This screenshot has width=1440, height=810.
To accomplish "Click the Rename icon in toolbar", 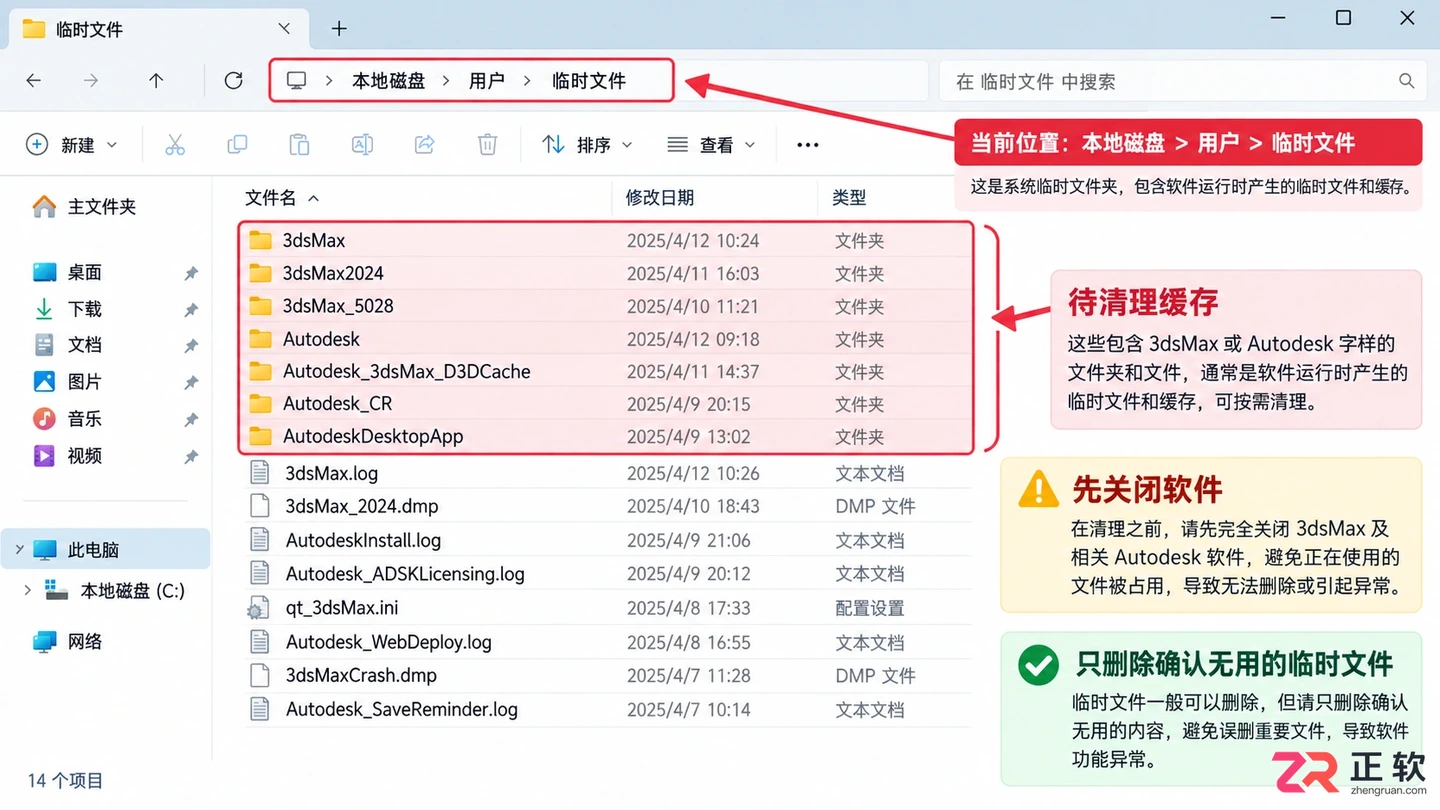I will (x=362, y=145).
